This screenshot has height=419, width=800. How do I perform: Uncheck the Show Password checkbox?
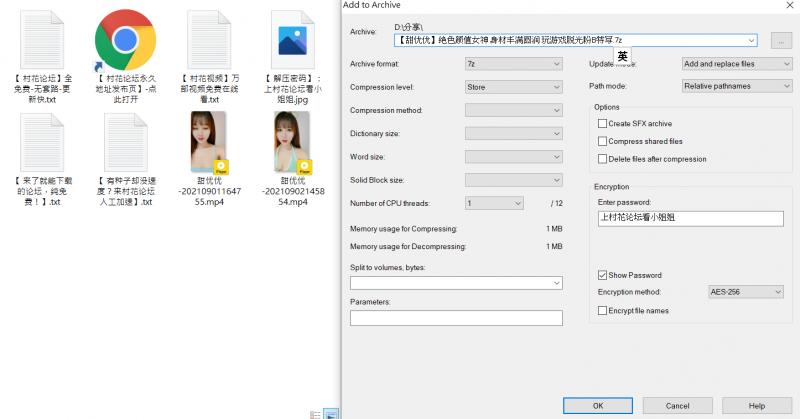[x=602, y=275]
